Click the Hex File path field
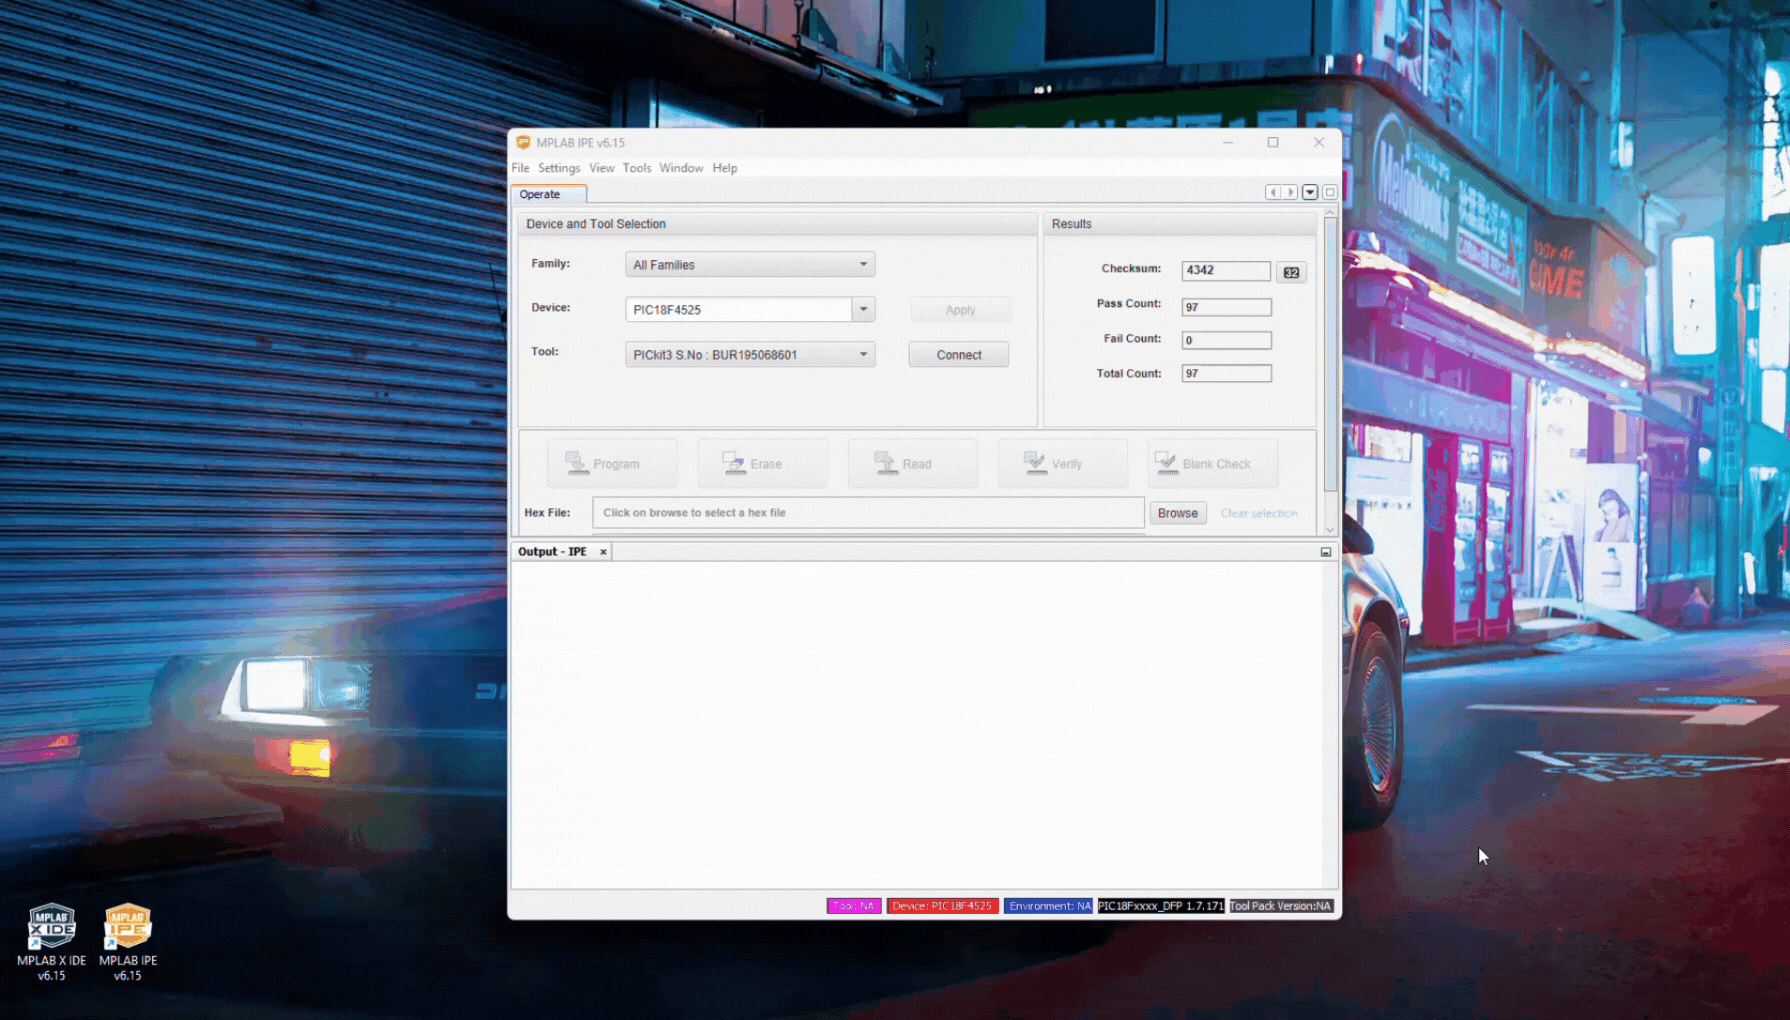 pyautogui.click(x=867, y=513)
